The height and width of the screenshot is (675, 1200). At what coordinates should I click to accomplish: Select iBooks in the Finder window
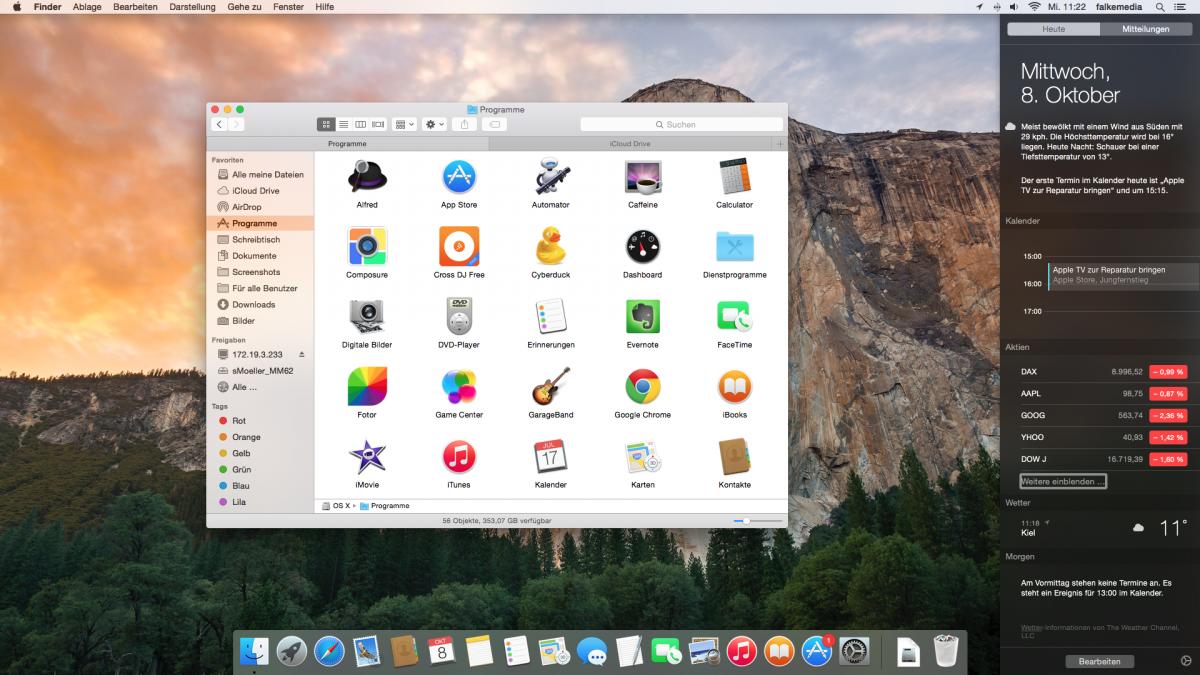click(735, 386)
